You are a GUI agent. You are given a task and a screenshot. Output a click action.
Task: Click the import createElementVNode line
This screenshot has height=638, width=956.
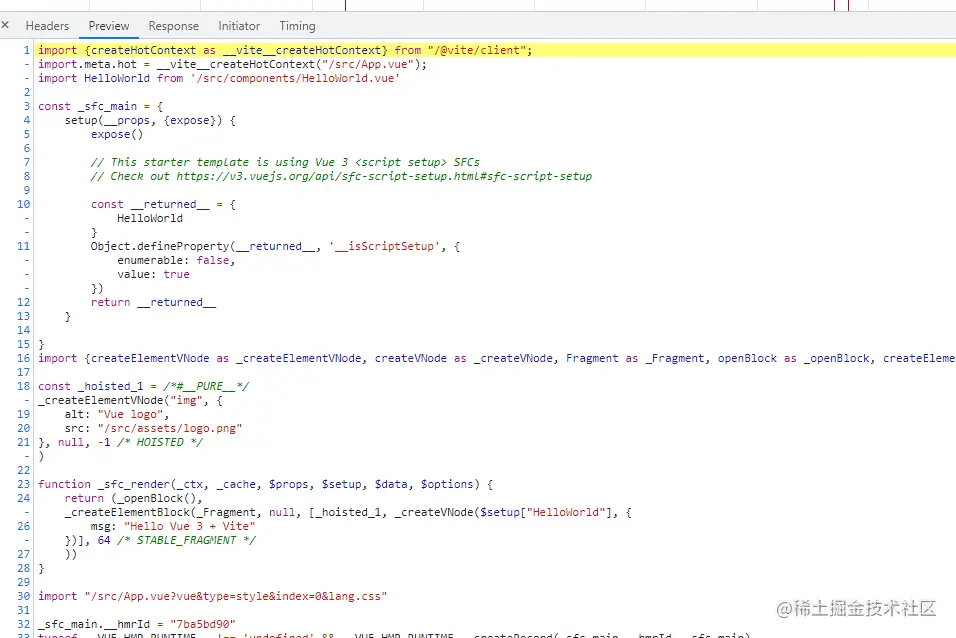tap(497, 359)
